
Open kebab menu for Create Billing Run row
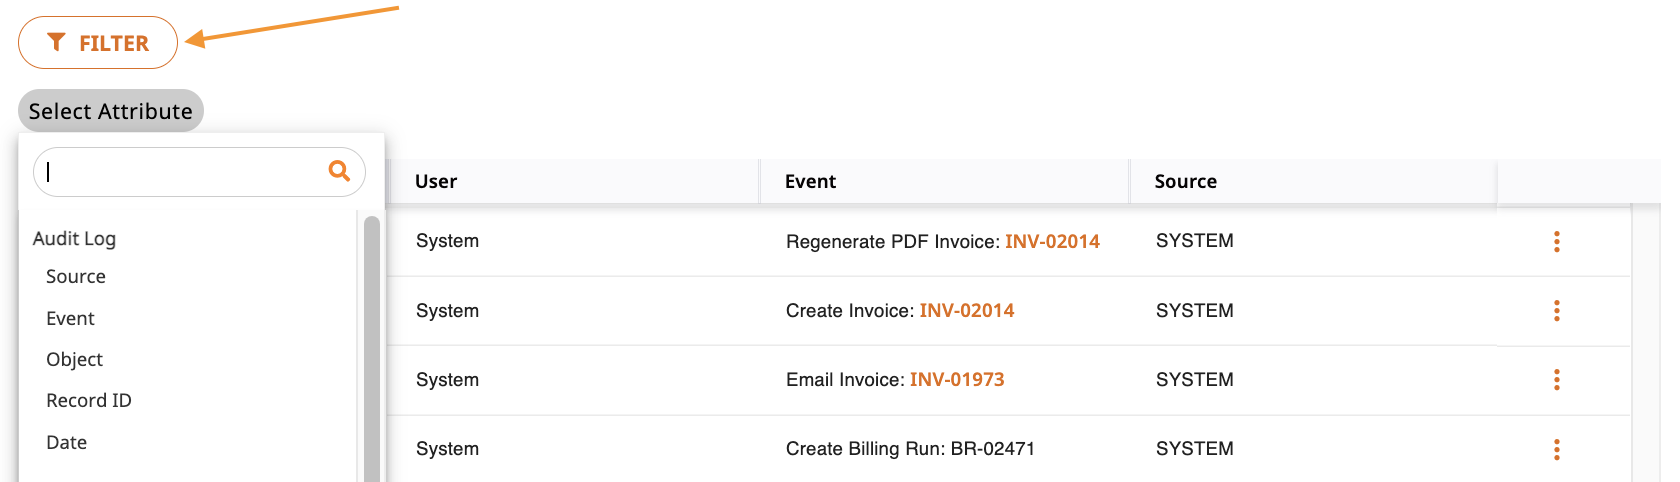pyautogui.click(x=1556, y=449)
